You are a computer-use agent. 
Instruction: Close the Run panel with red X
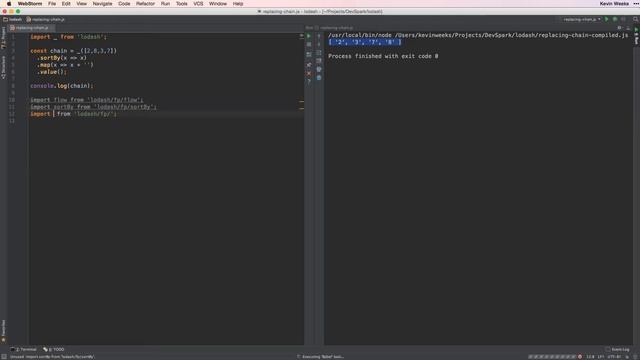[309, 73]
